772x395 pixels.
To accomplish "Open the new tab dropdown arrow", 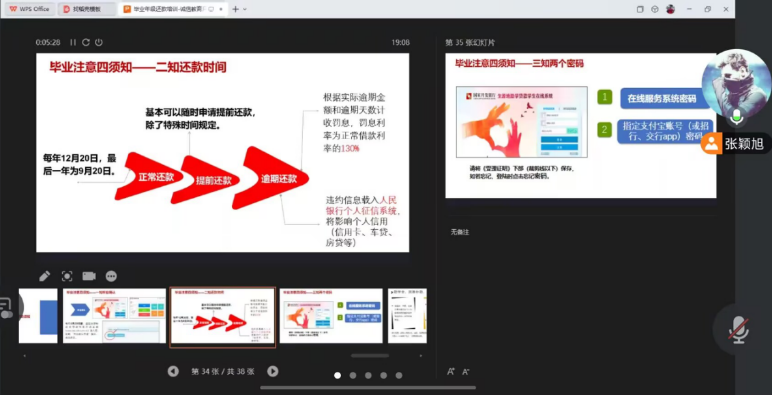I will click(245, 9).
